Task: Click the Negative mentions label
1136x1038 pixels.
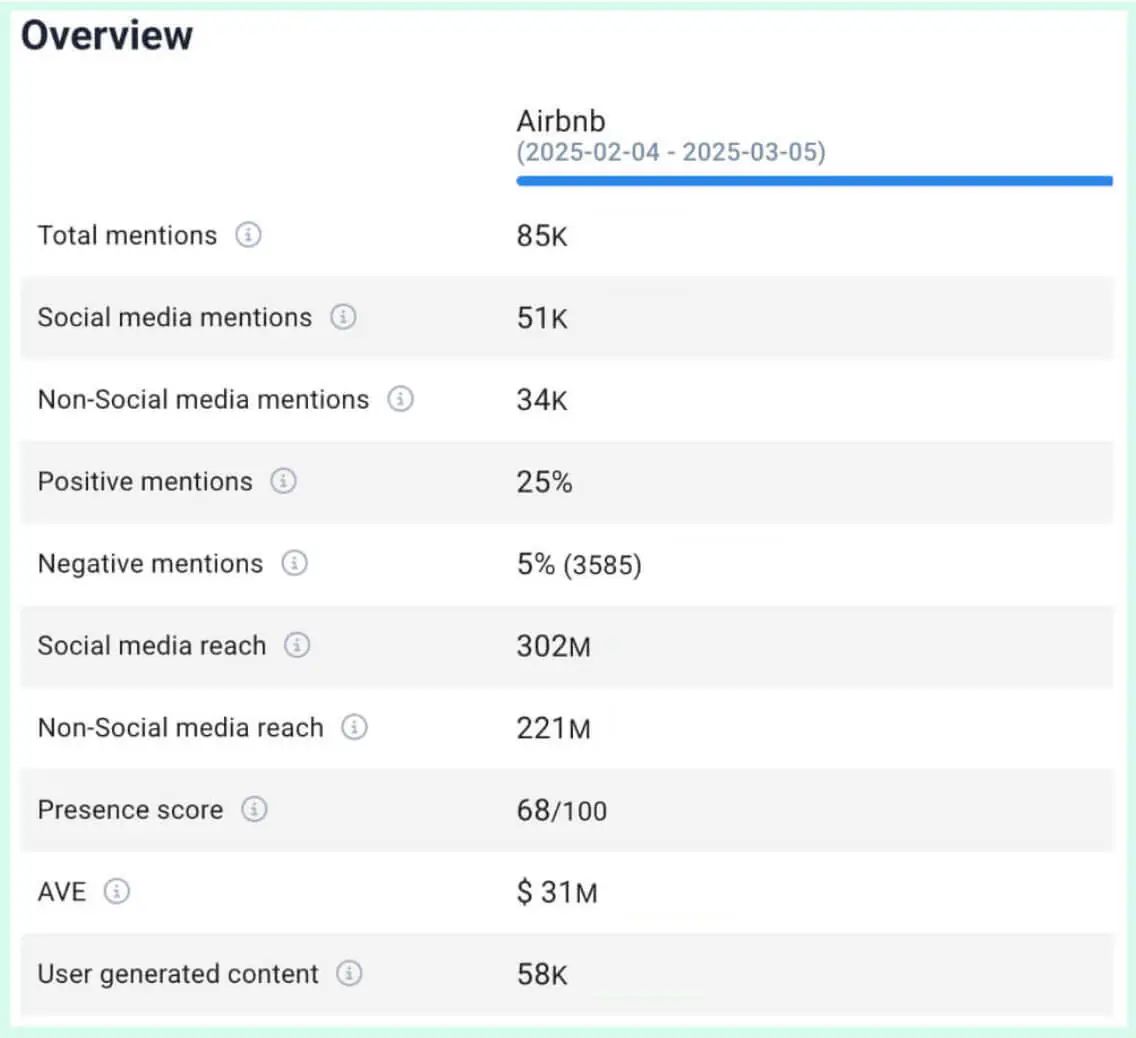Action: [x=151, y=564]
